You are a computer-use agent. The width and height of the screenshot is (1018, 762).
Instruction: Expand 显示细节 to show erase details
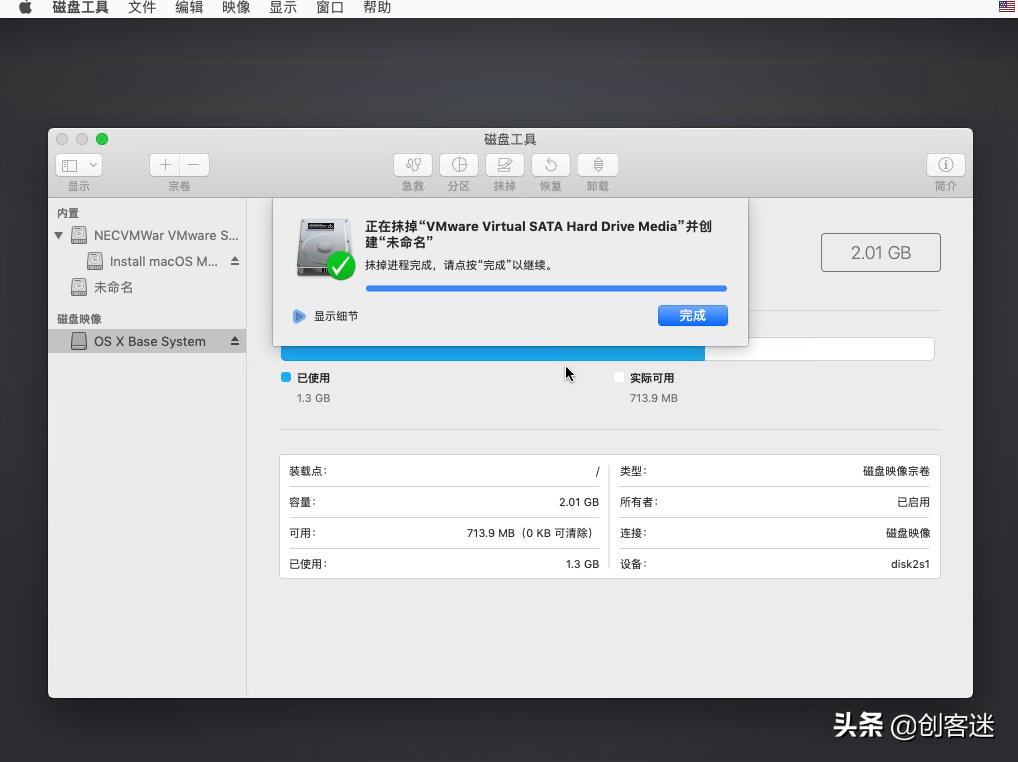click(x=299, y=315)
